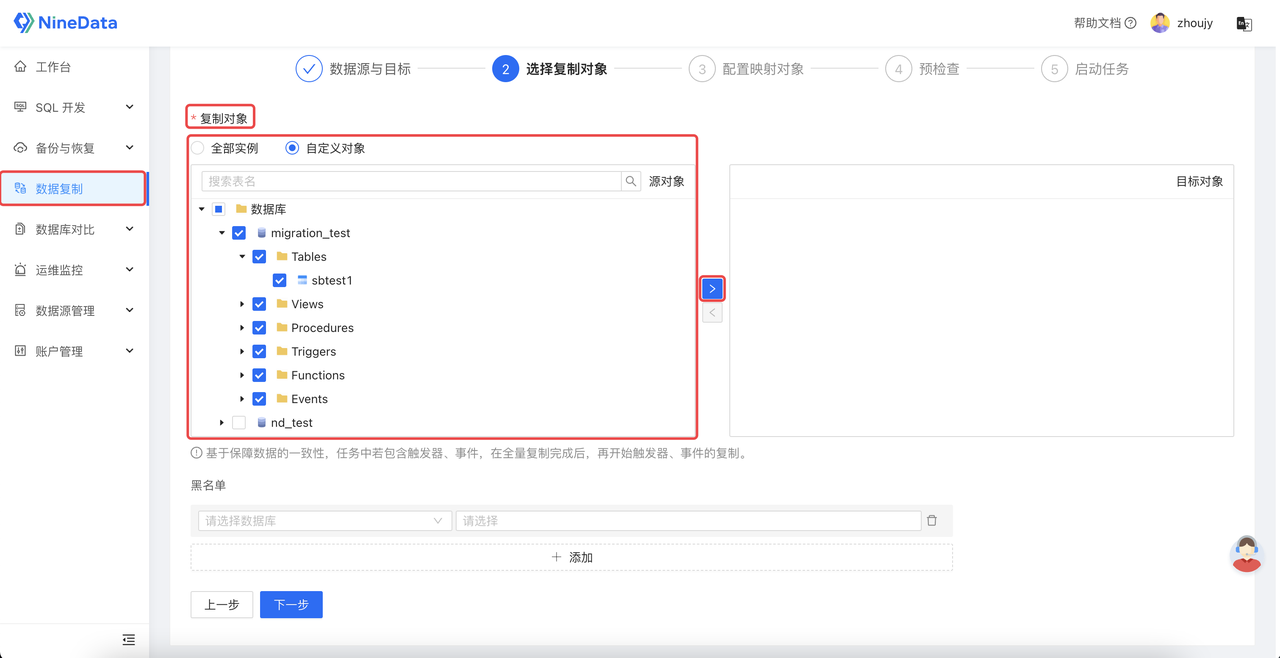Click the 数据库 root folder icon
This screenshot has width=1280, height=658.
tap(241, 209)
